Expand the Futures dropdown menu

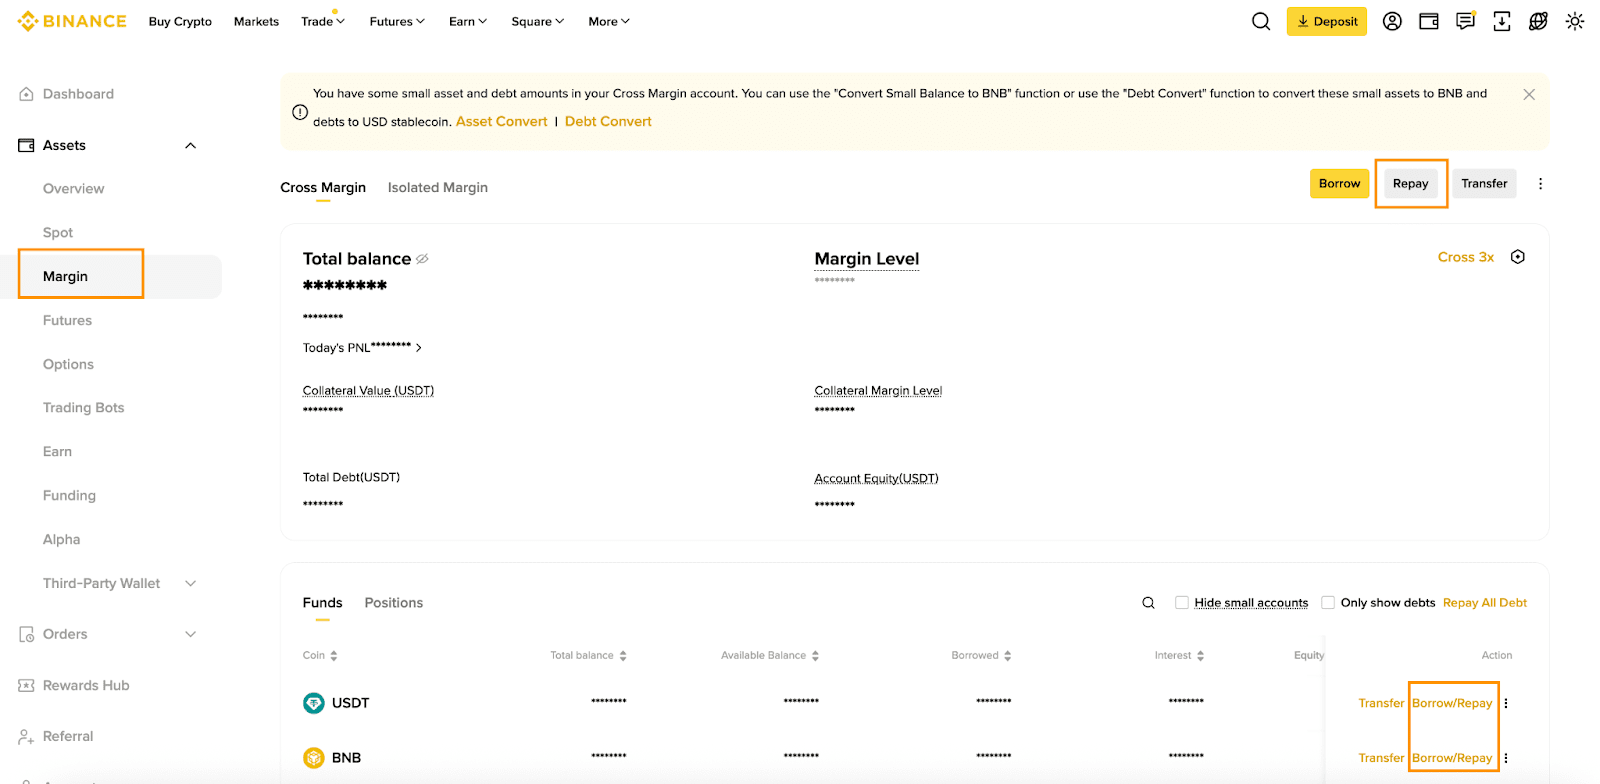pyautogui.click(x=397, y=21)
